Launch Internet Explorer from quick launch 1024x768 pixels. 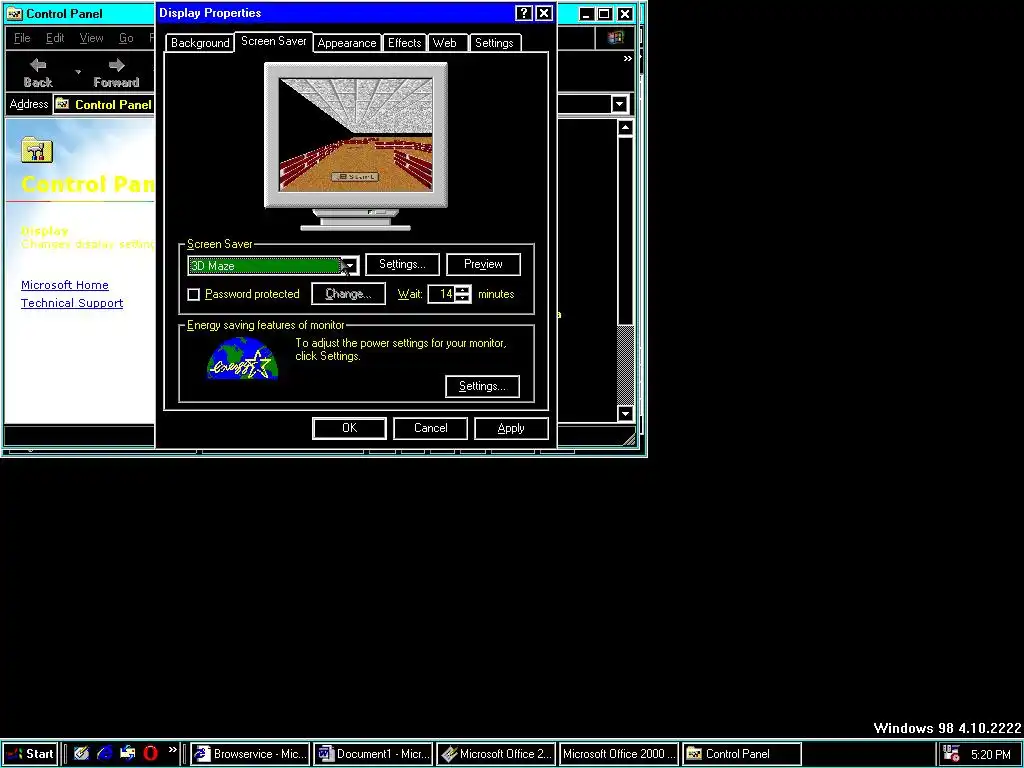[104, 754]
